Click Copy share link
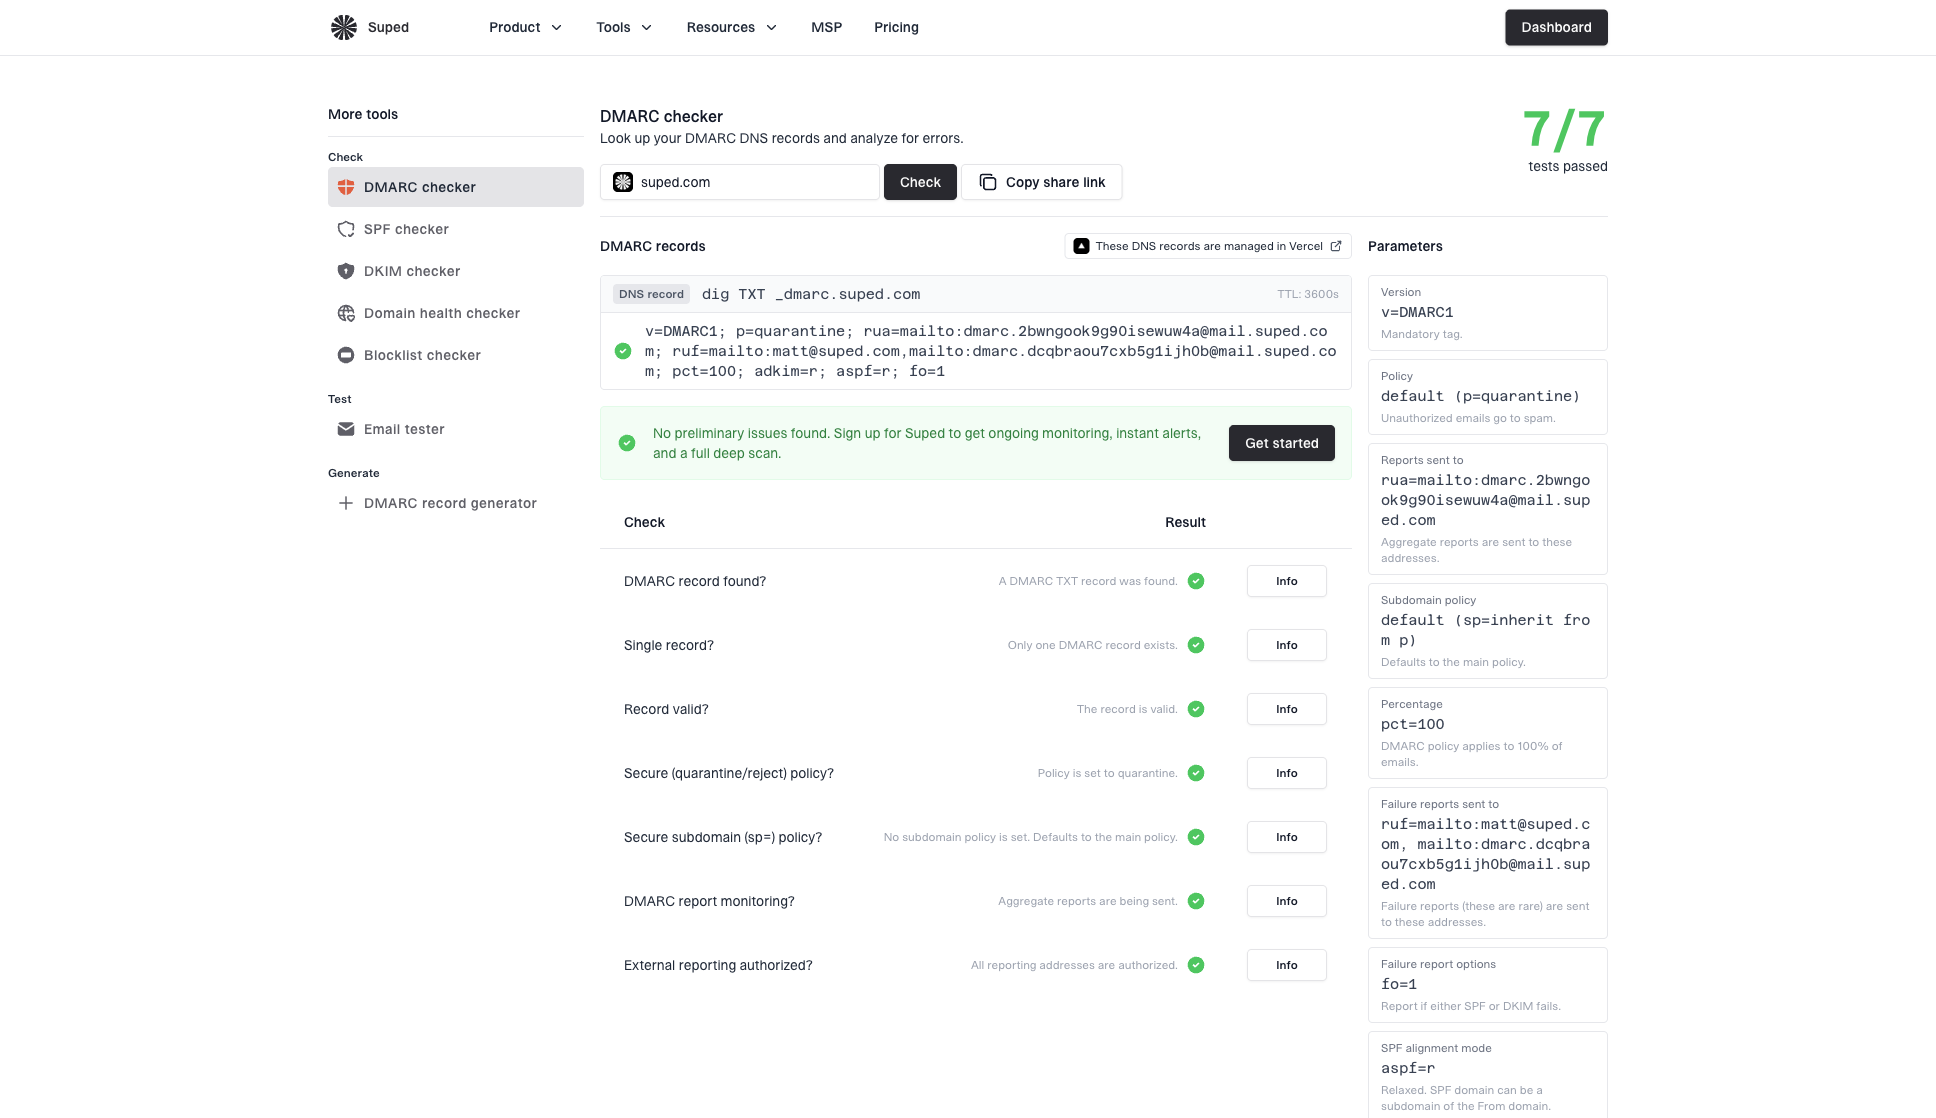 (x=1041, y=182)
